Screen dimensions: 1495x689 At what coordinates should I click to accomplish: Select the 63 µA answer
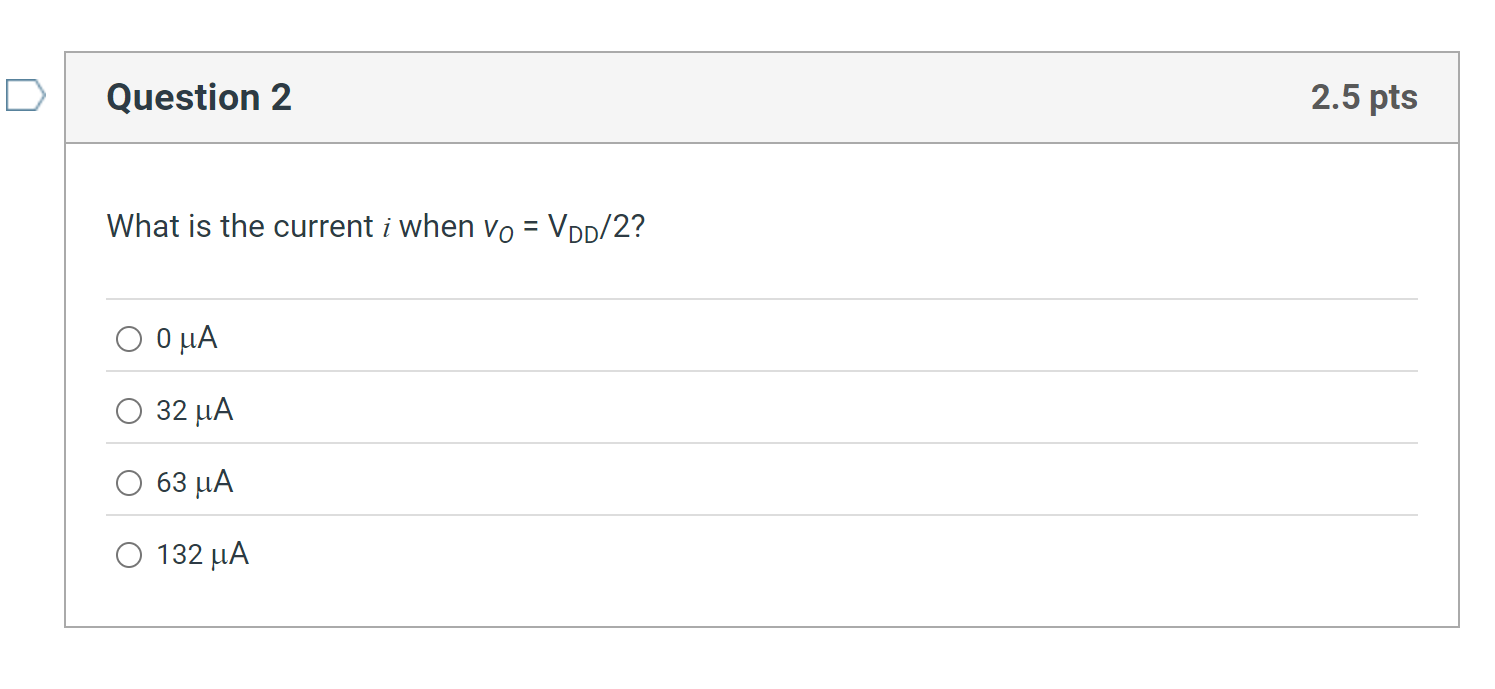pyautogui.click(x=128, y=482)
